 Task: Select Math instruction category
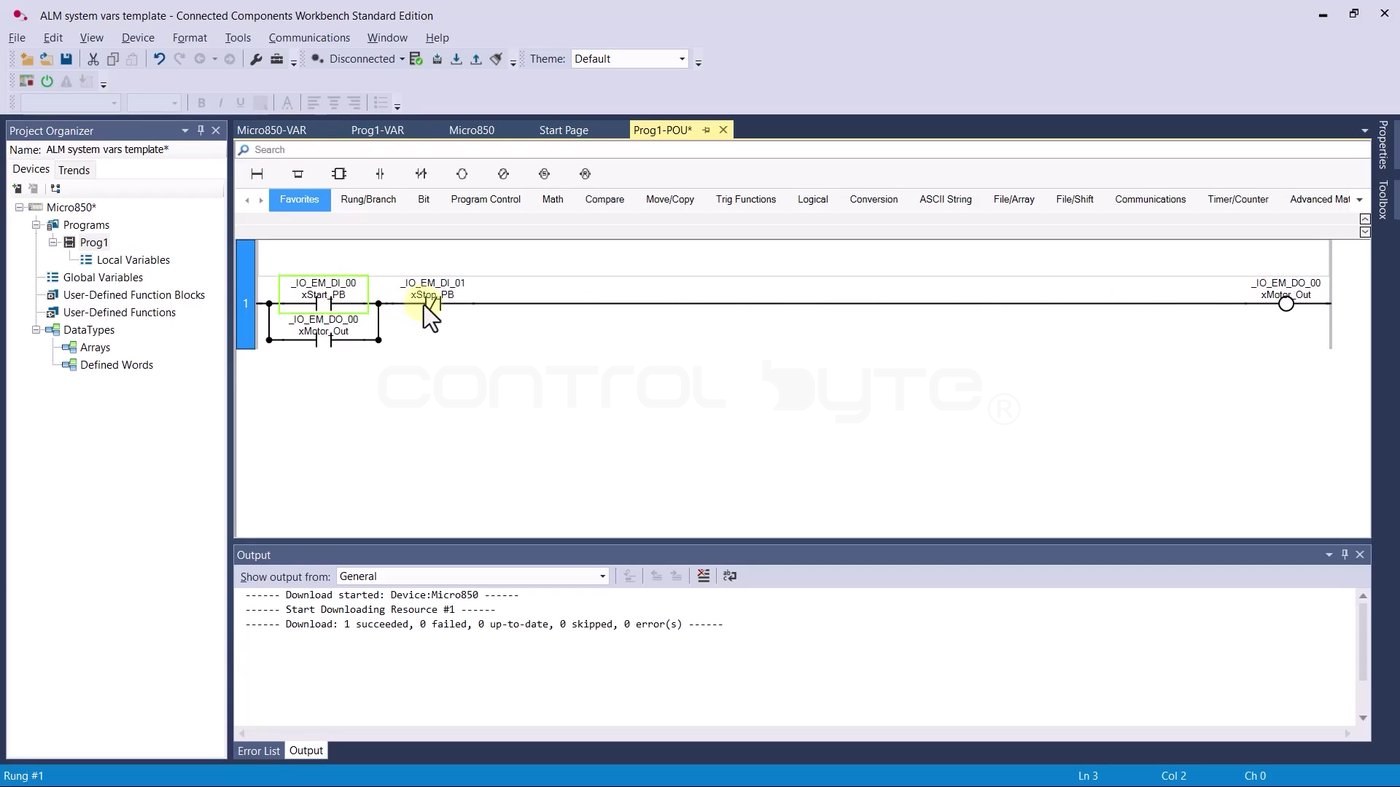pyautogui.click(x=553, y=199)
